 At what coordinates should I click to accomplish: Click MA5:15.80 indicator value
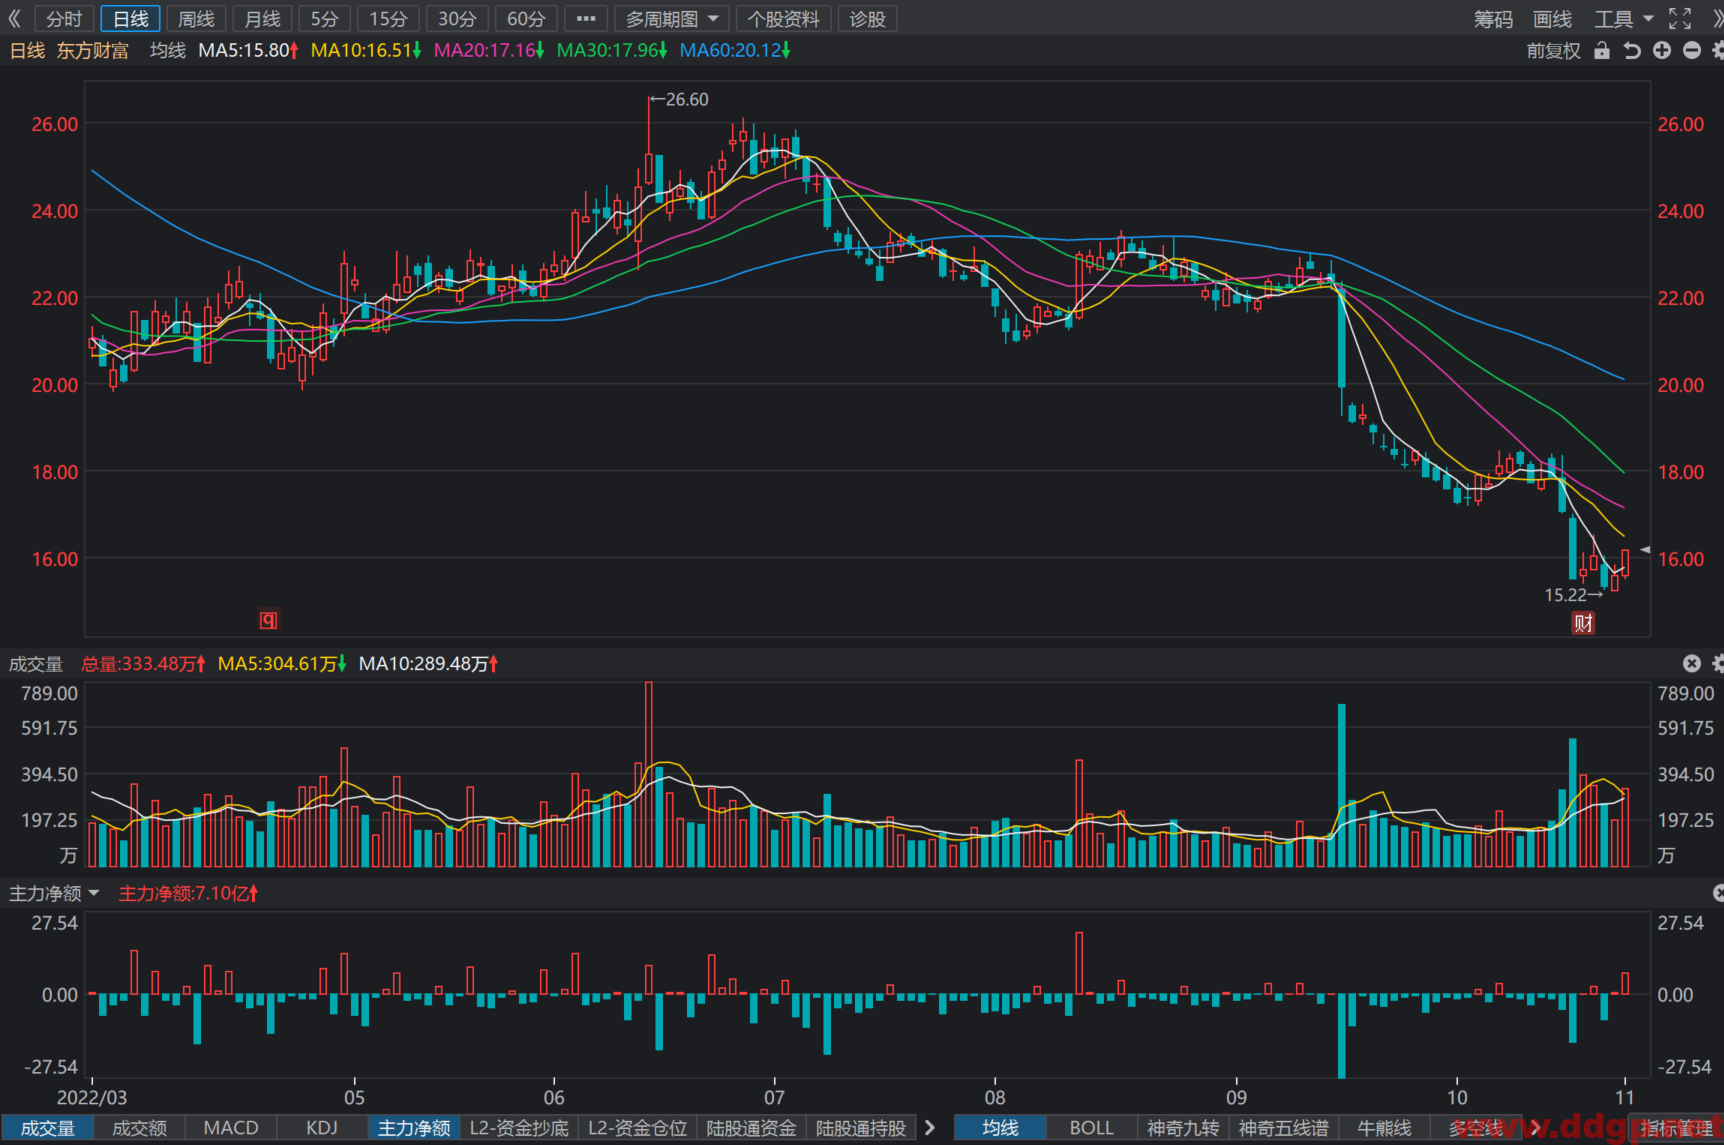coord(248,50)
